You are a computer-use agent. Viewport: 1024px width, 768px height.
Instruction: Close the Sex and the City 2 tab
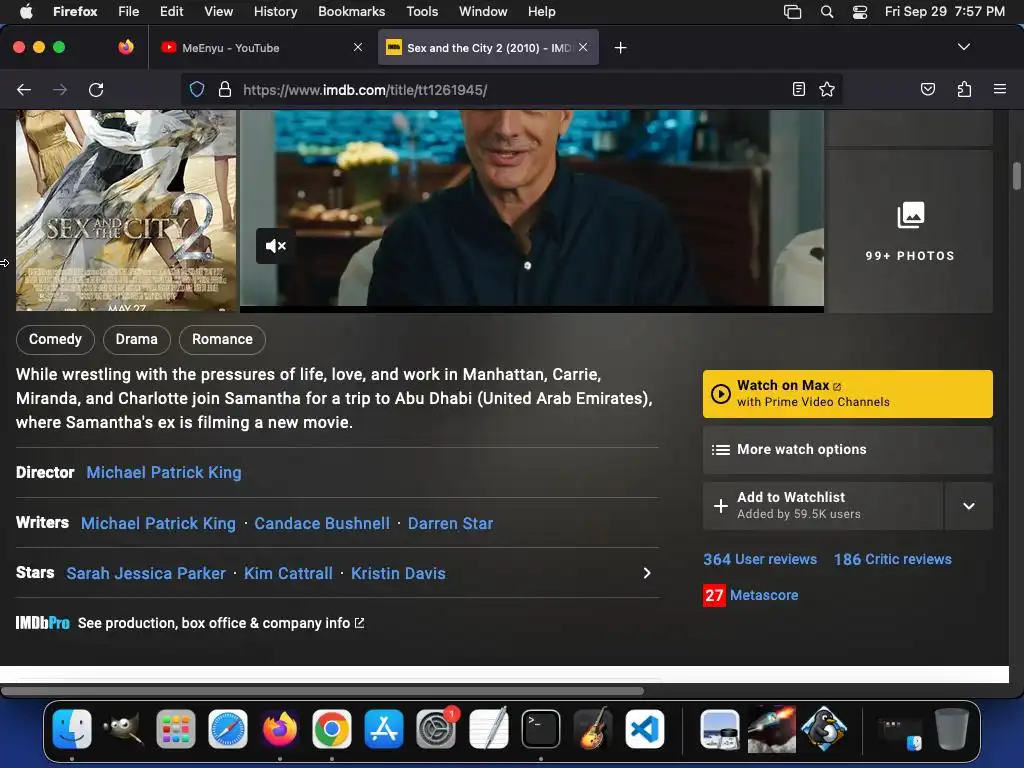[583, 47]
